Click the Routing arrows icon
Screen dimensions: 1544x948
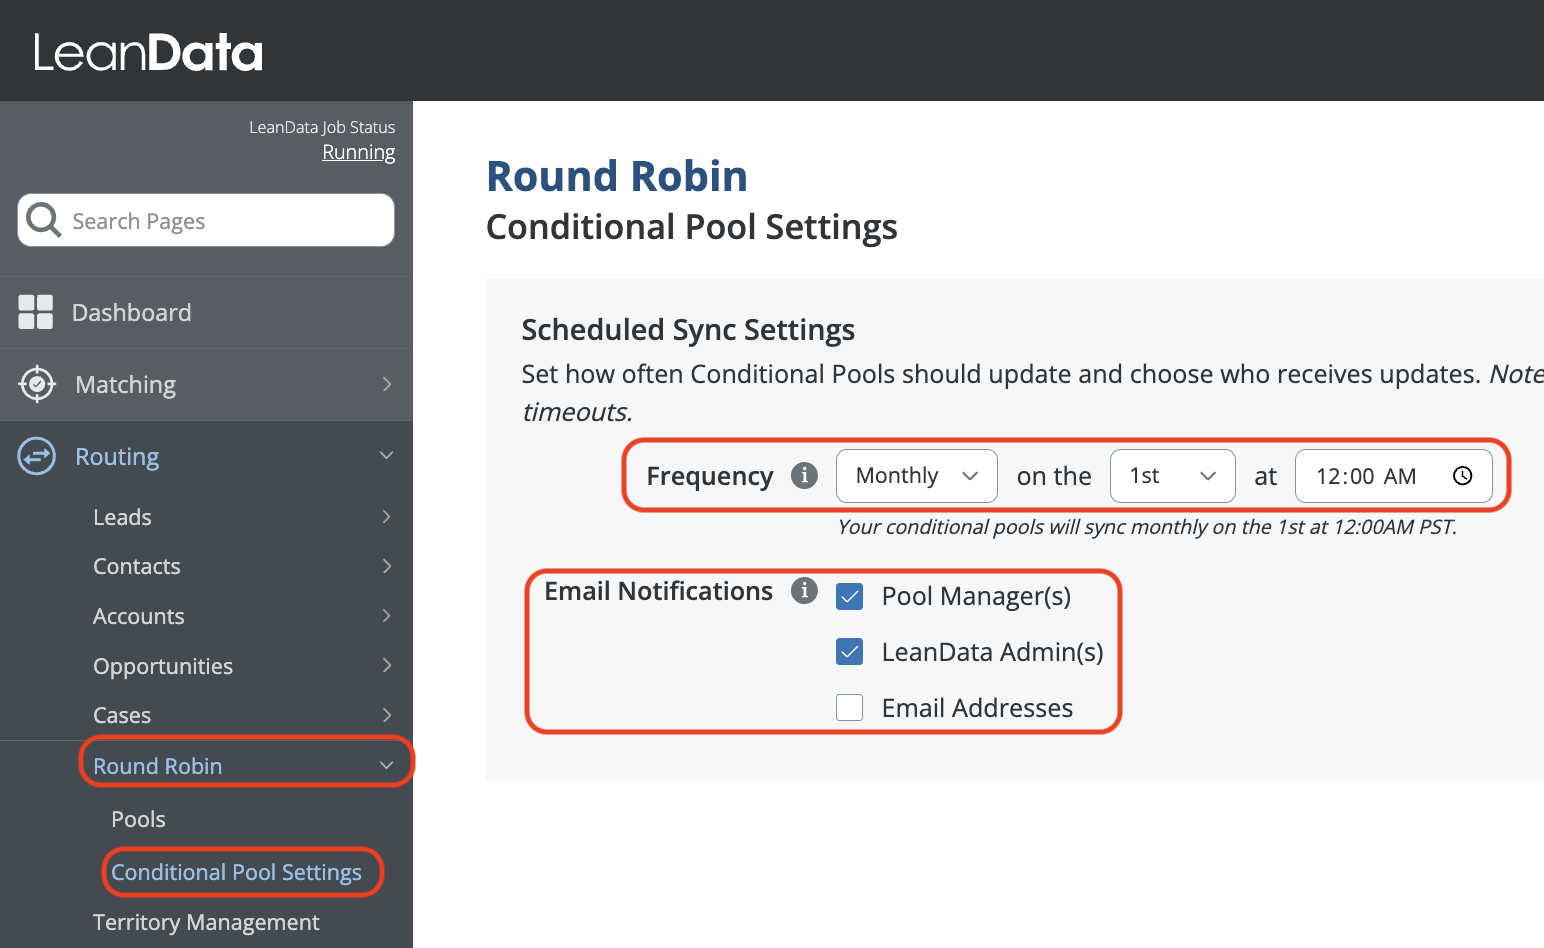click(x=37, y=456)
